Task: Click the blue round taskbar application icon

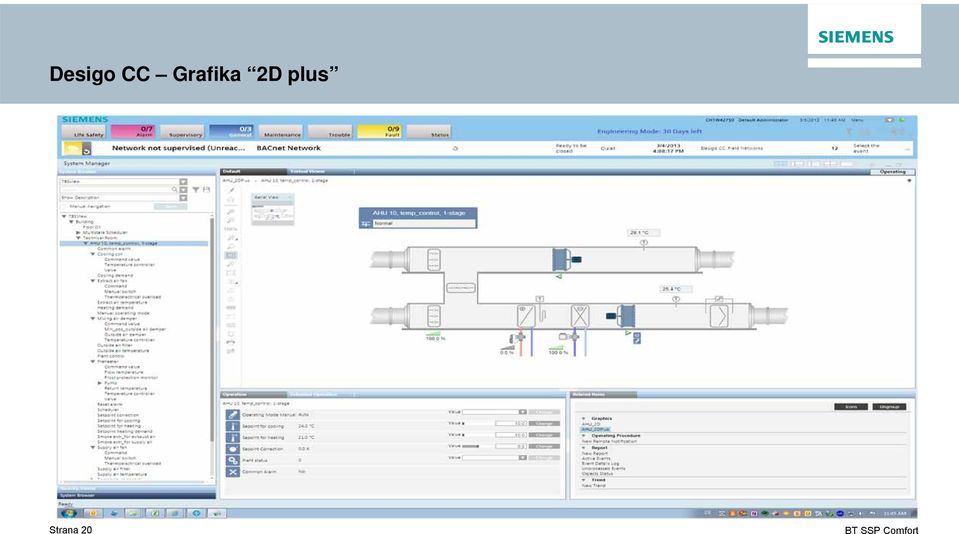Action: [x=196, y=513]
